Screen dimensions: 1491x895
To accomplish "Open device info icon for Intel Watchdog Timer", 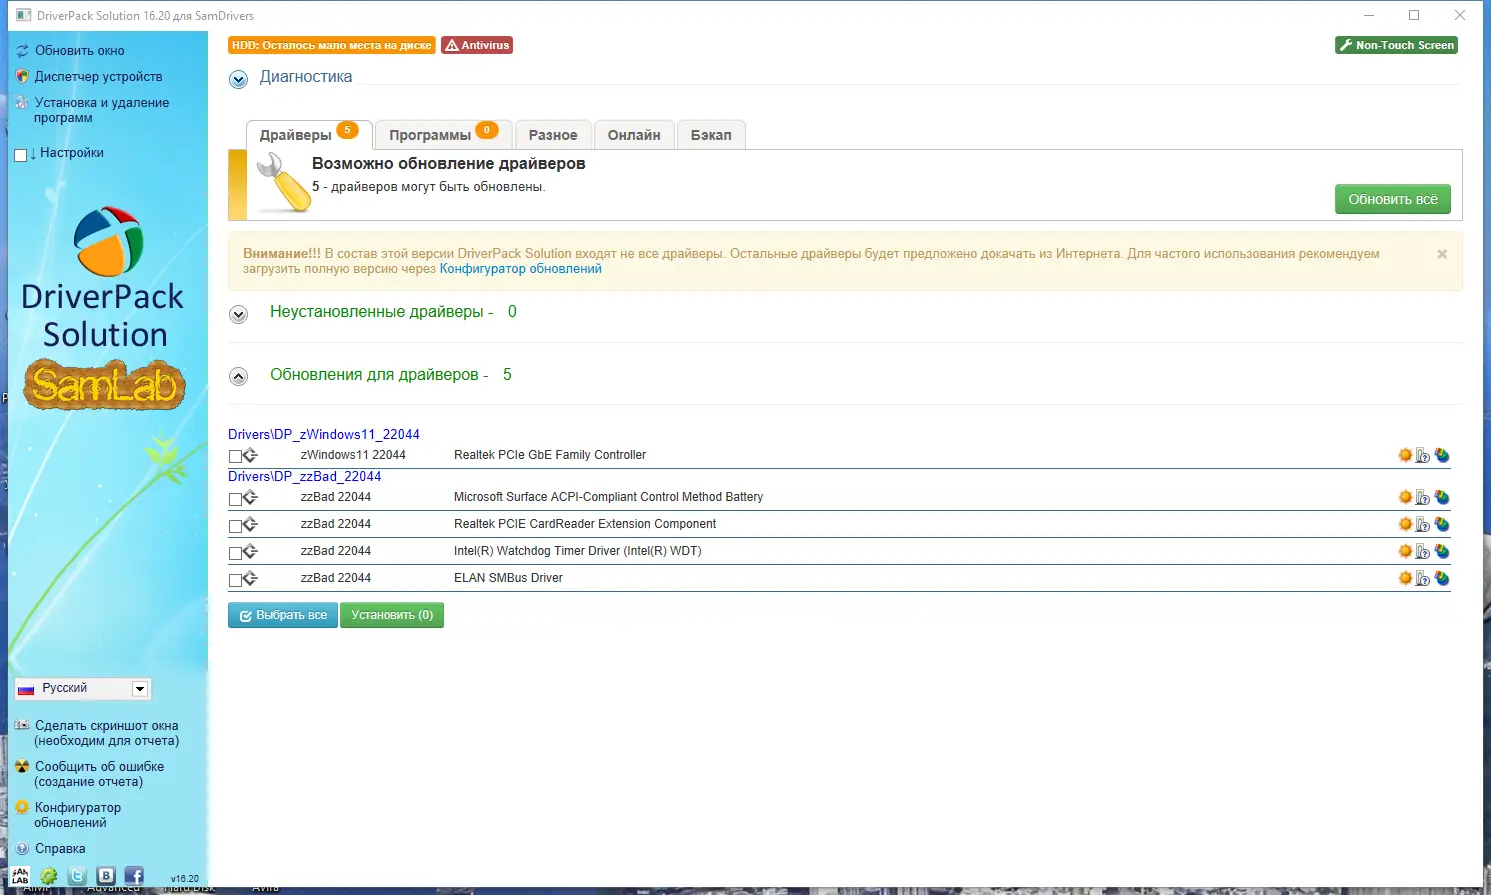I will click(1422, 551).
